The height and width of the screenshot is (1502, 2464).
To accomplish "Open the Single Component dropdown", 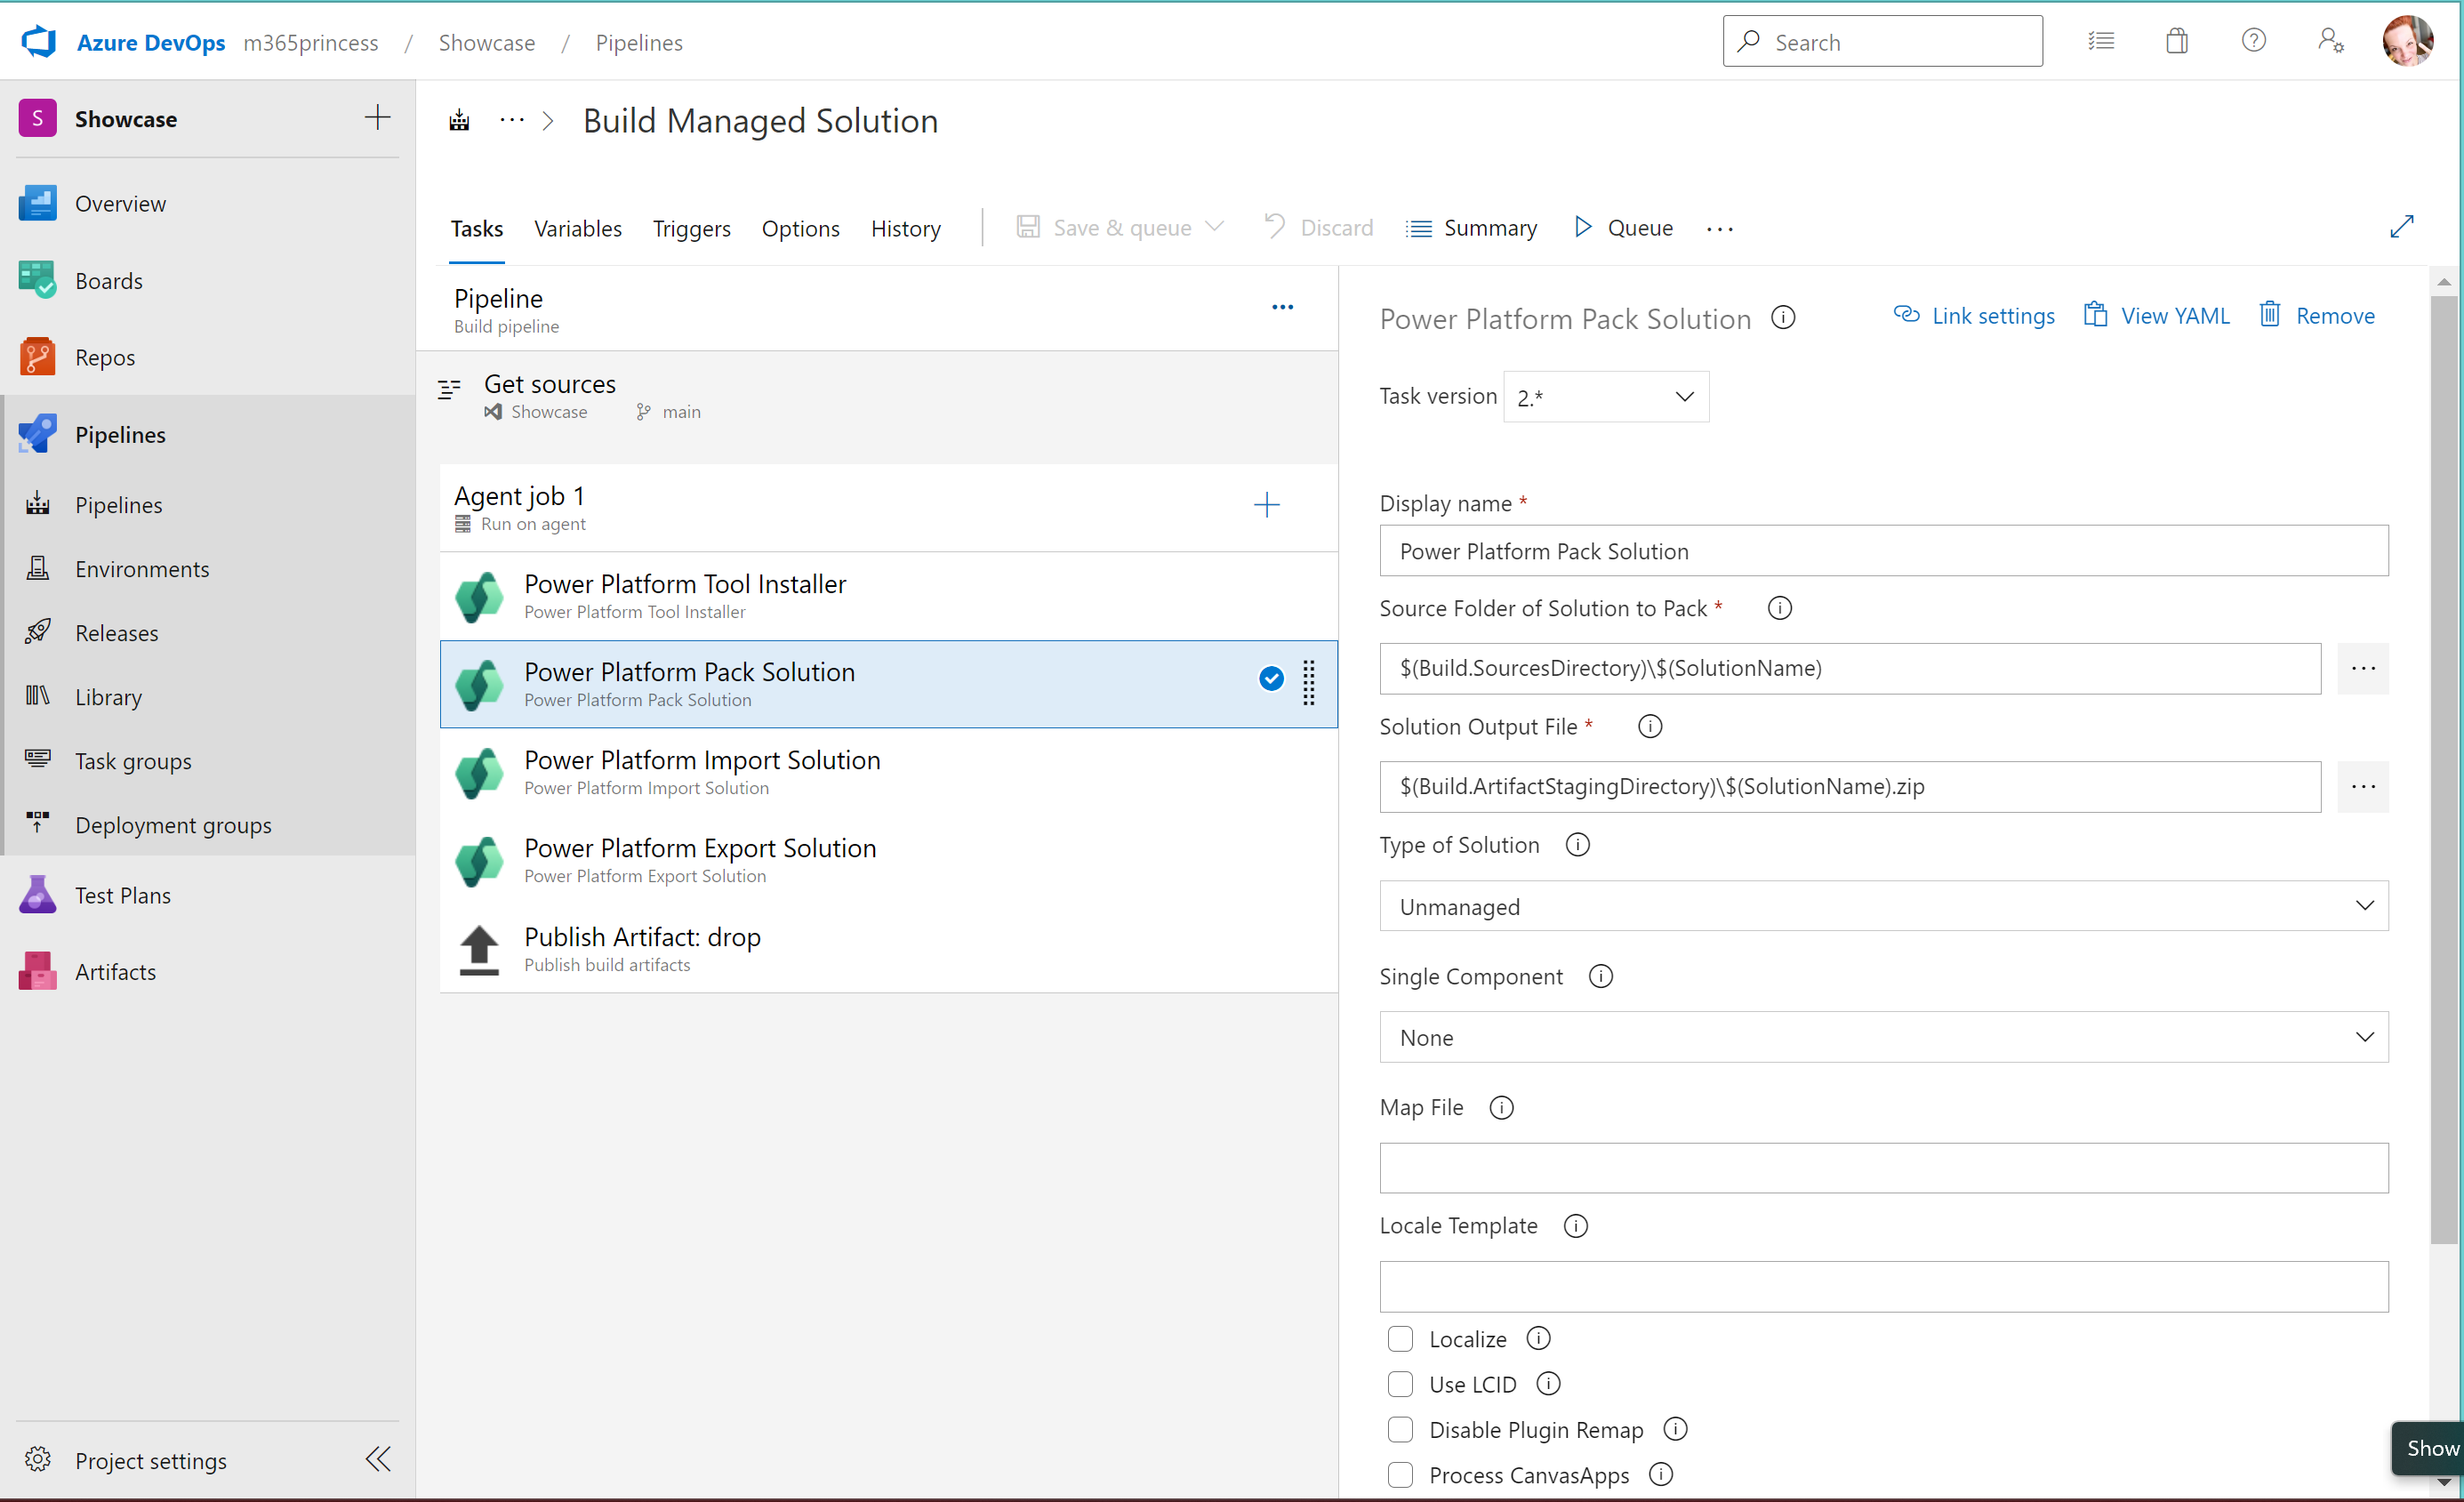I will click(x=1883, y=1037).
